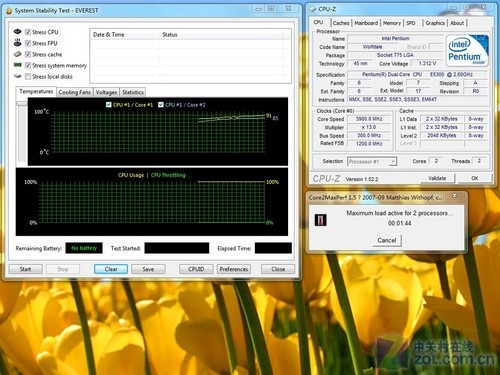This screenshot has width=500, height=375.
Task: Select the CPU tab in CPU-Z
Action: [318, 22]
